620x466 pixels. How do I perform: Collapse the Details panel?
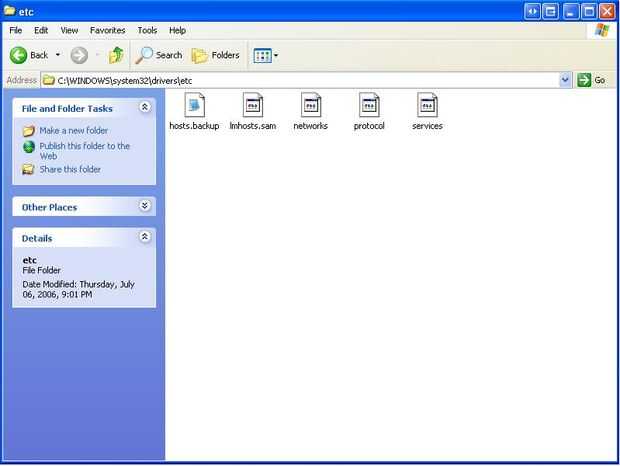click(145, 237)
